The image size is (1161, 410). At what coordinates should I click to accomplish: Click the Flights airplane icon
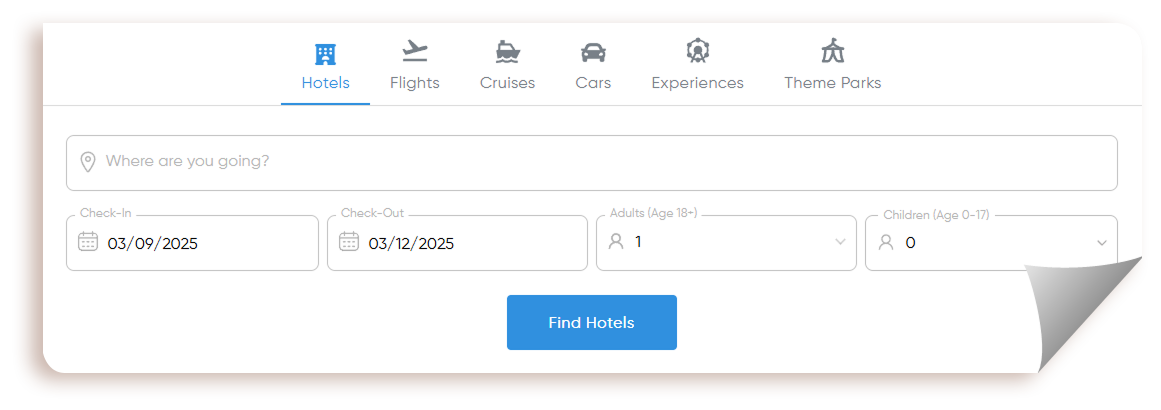(415, 51)
